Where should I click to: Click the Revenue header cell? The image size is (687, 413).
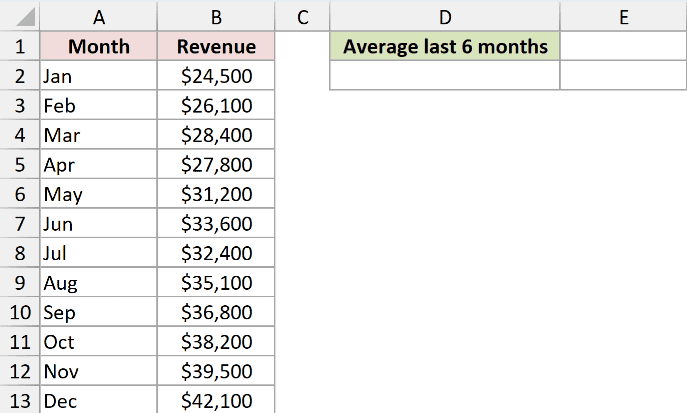tap(216, 46)
